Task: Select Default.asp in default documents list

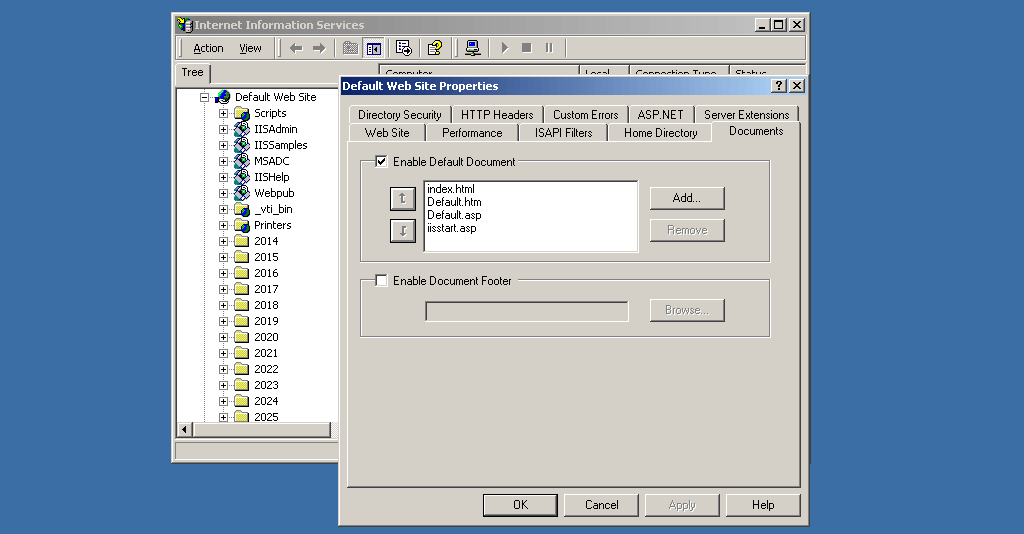Action: click(x=455, y=215)
